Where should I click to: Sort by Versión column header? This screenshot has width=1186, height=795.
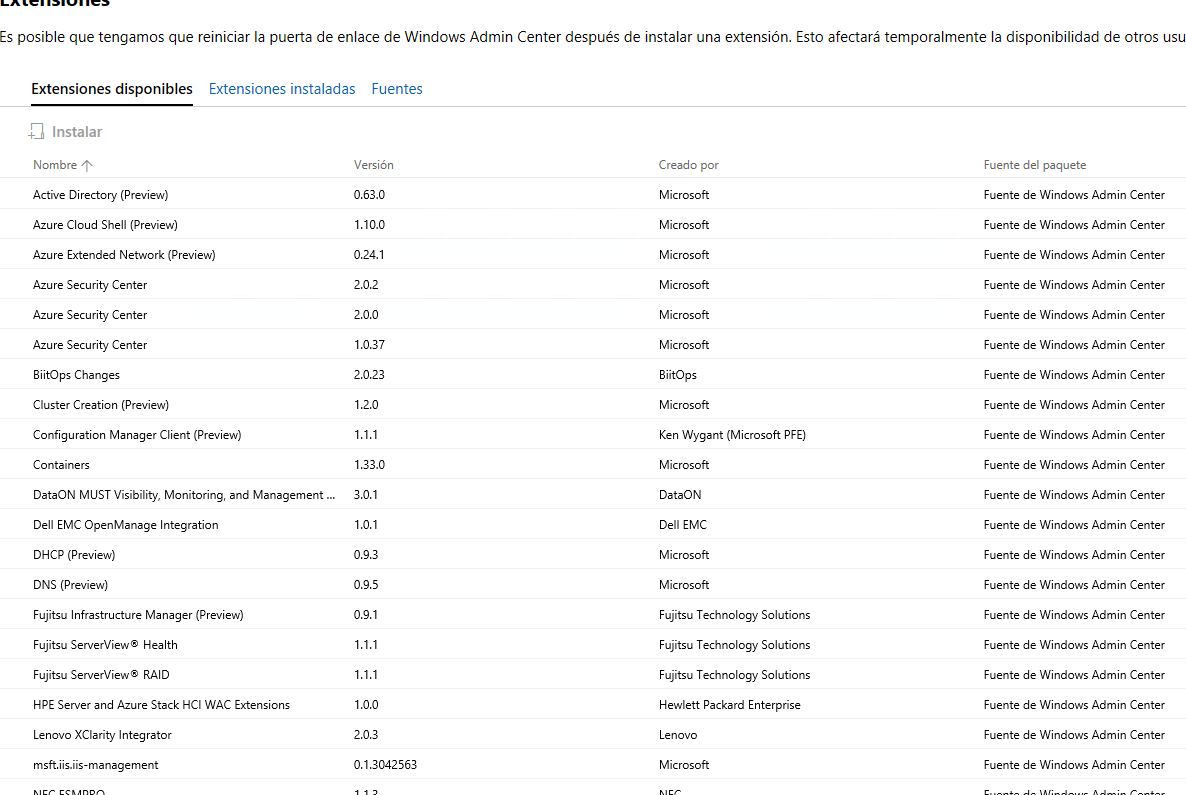374,165
